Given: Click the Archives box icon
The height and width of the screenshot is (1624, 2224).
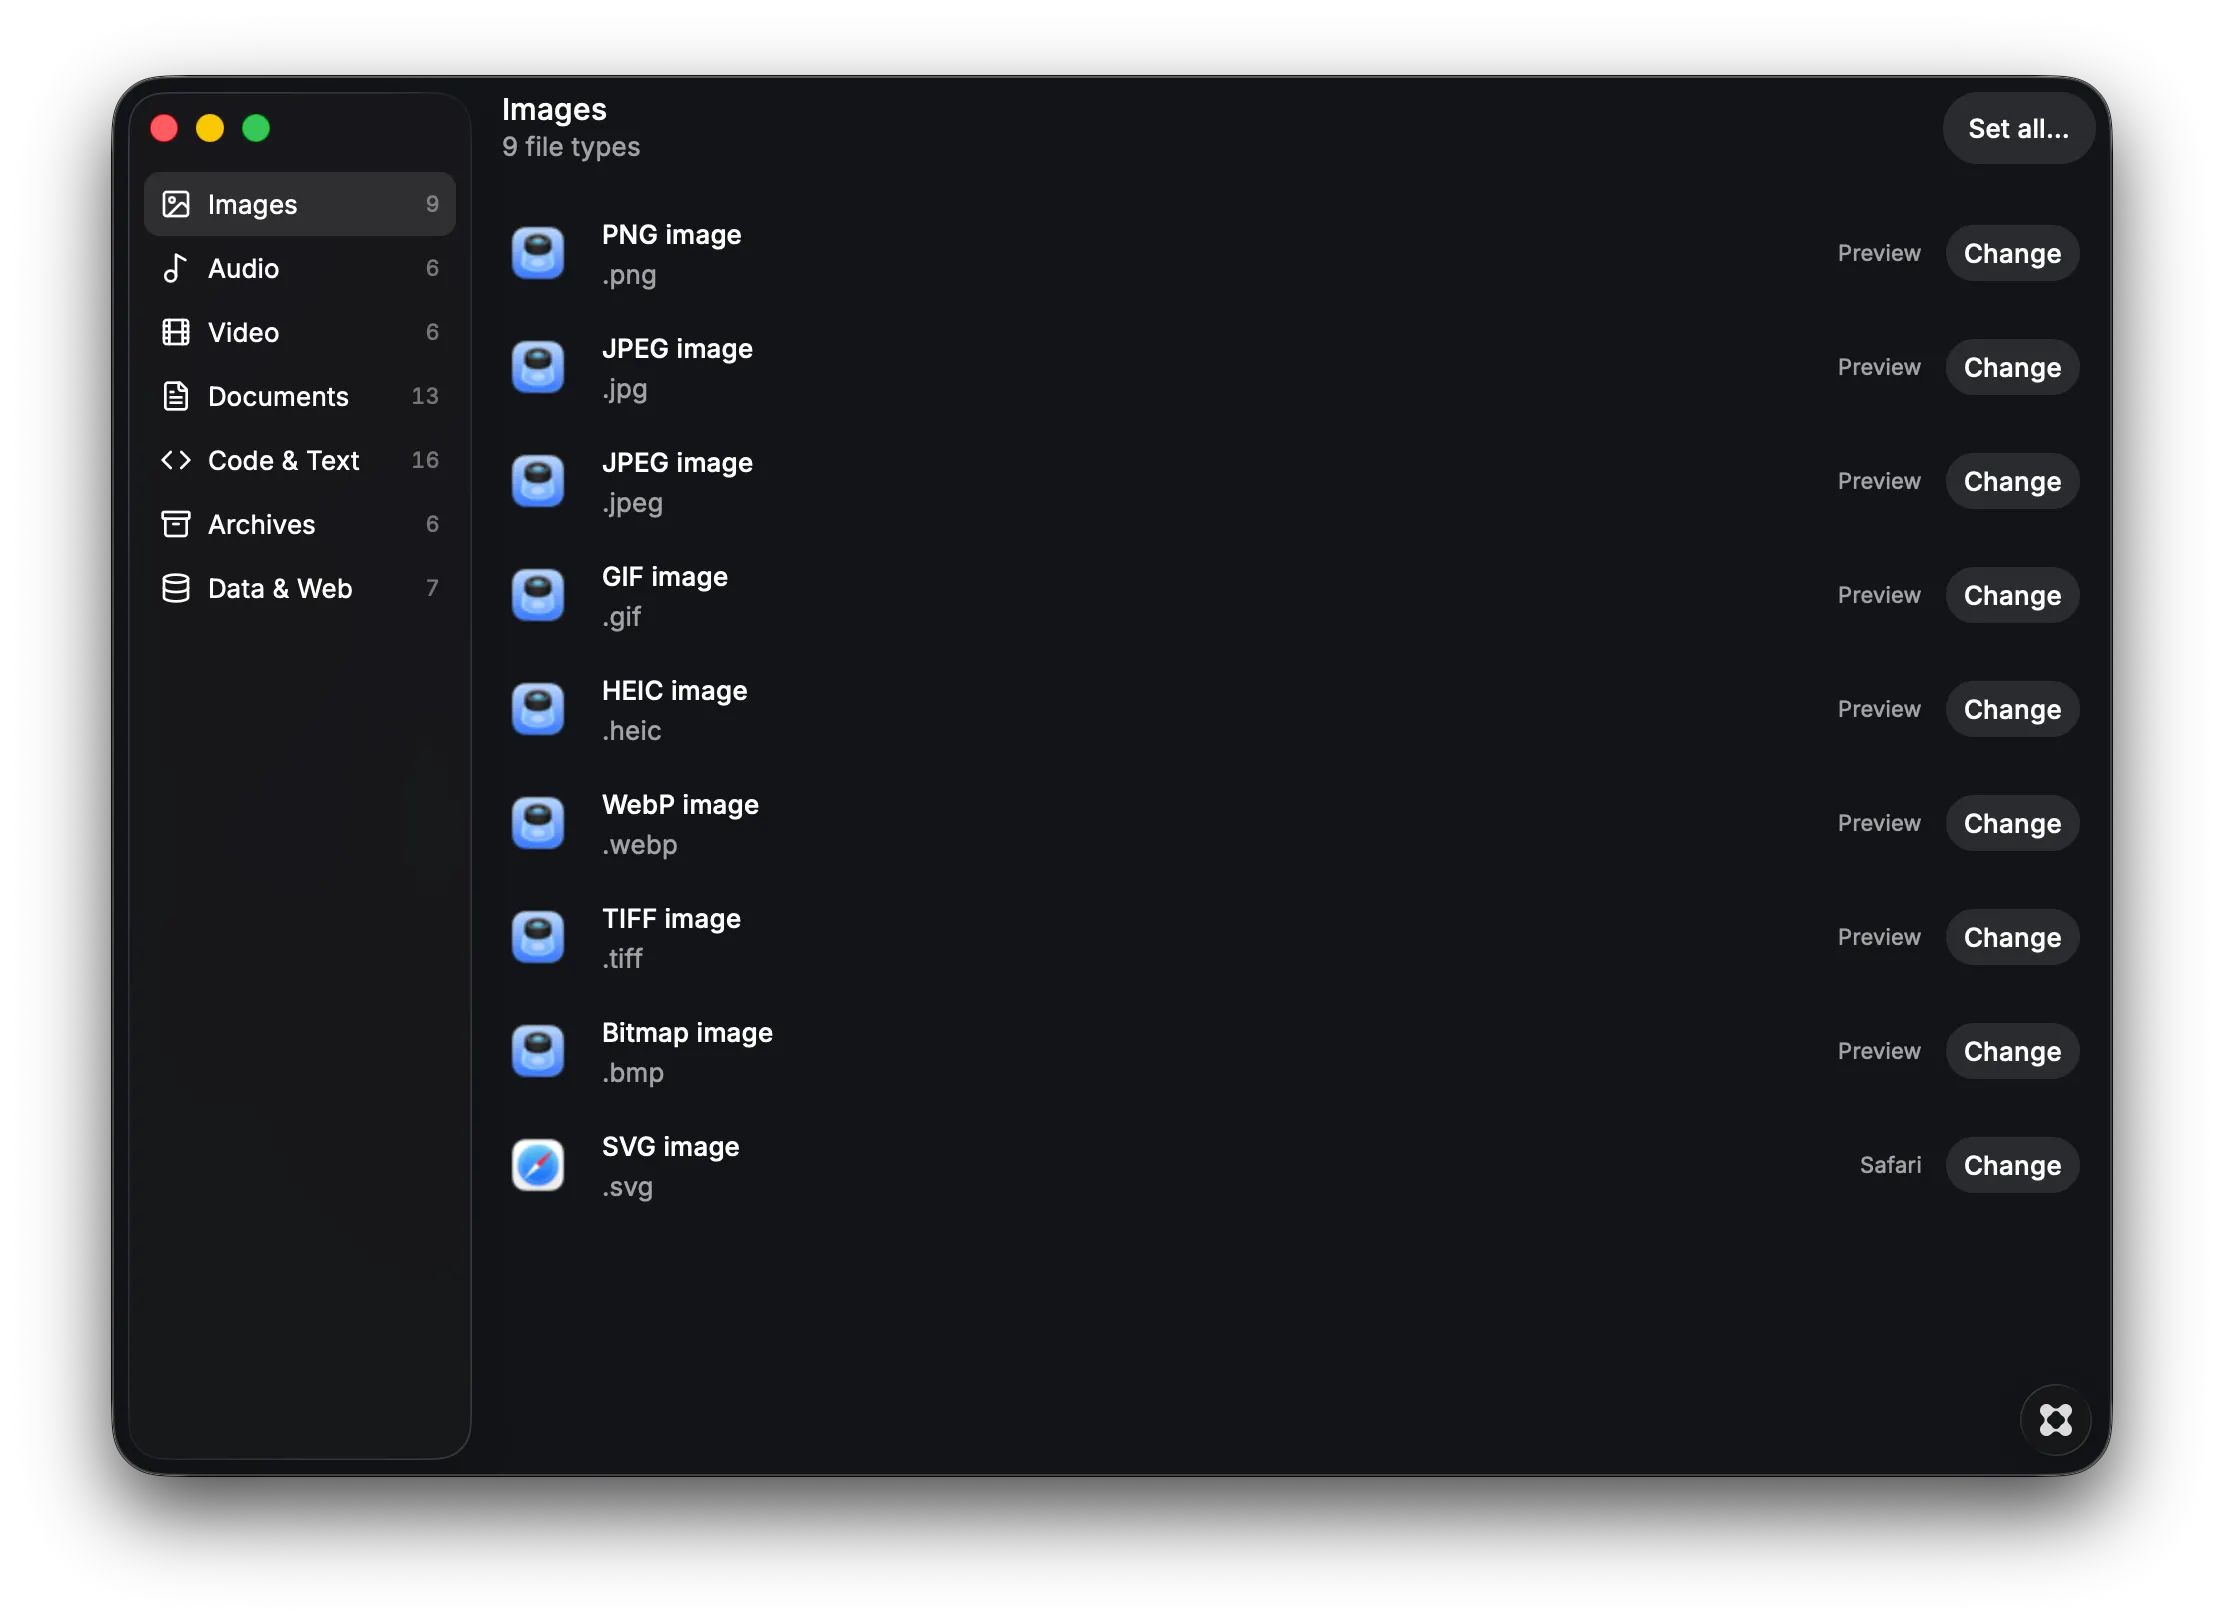Looking at the screenshot, I should click(176, 524).
